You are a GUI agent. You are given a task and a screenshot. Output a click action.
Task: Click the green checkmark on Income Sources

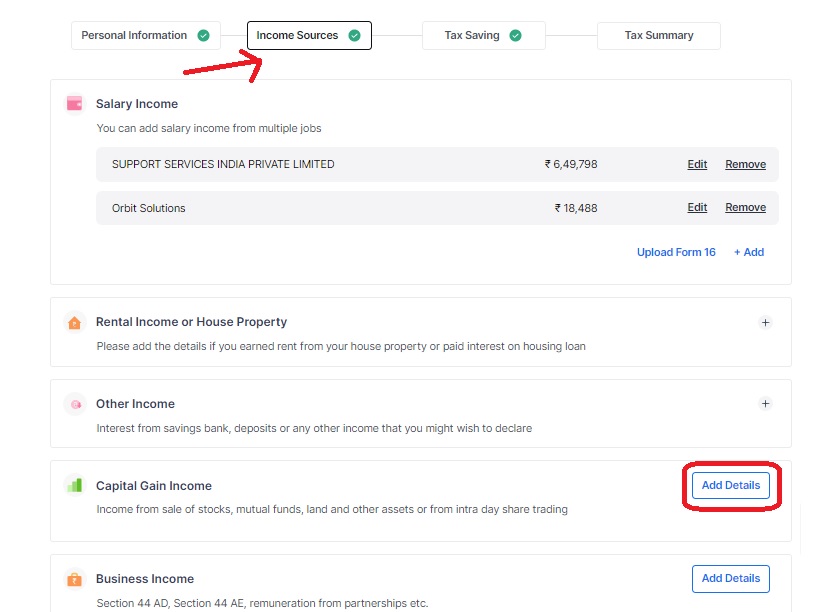click(x=352, y=34)
